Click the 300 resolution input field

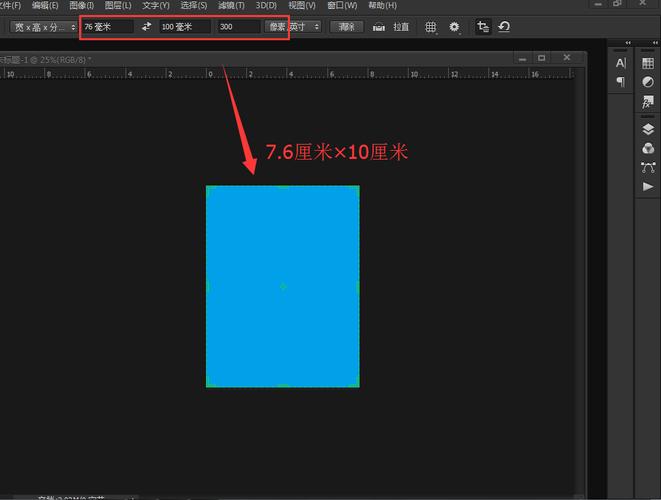click(x=237, y=27)
